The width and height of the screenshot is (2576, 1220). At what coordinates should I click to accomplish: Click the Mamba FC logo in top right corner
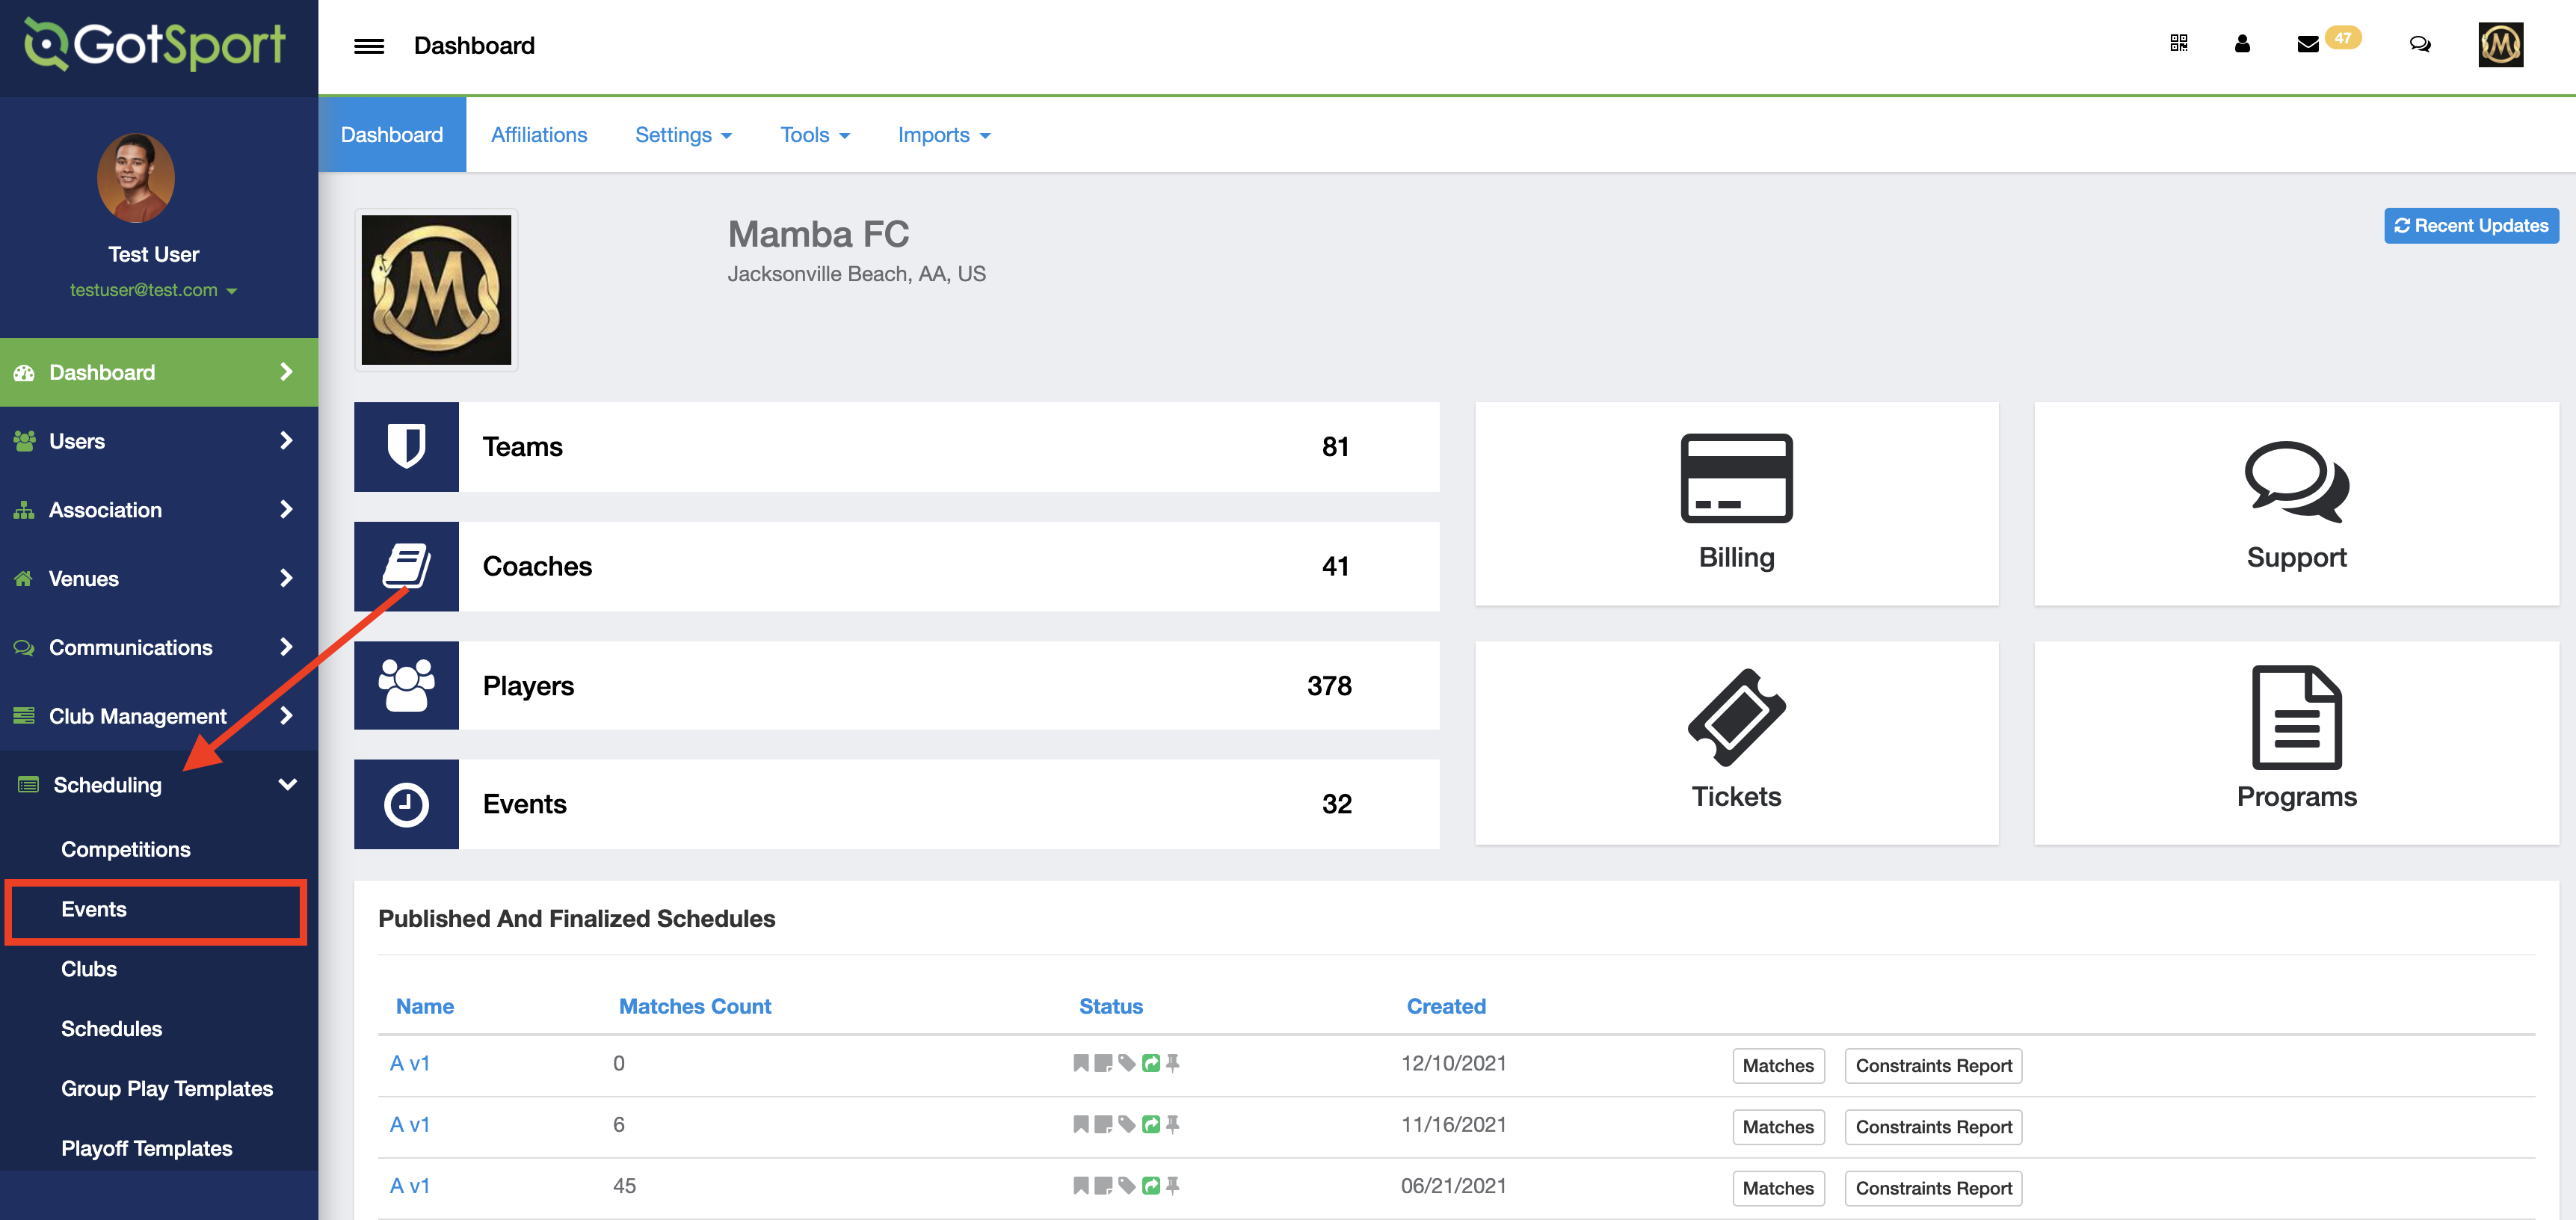[x=2500, y=45]
